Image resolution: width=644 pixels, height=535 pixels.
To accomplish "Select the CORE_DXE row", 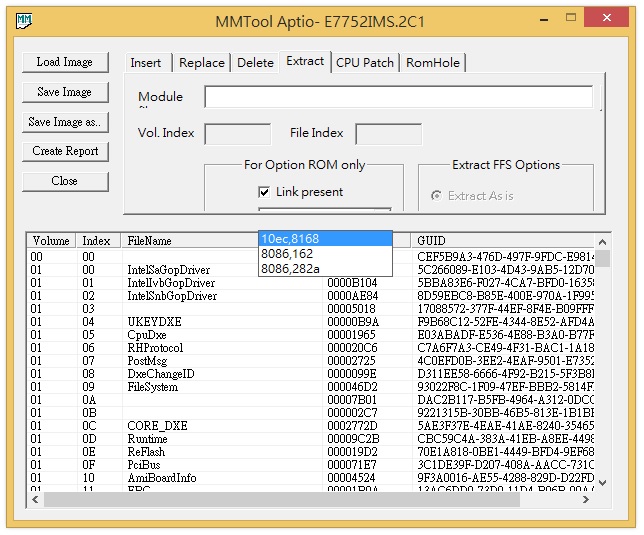I will (x=310, y=426).
